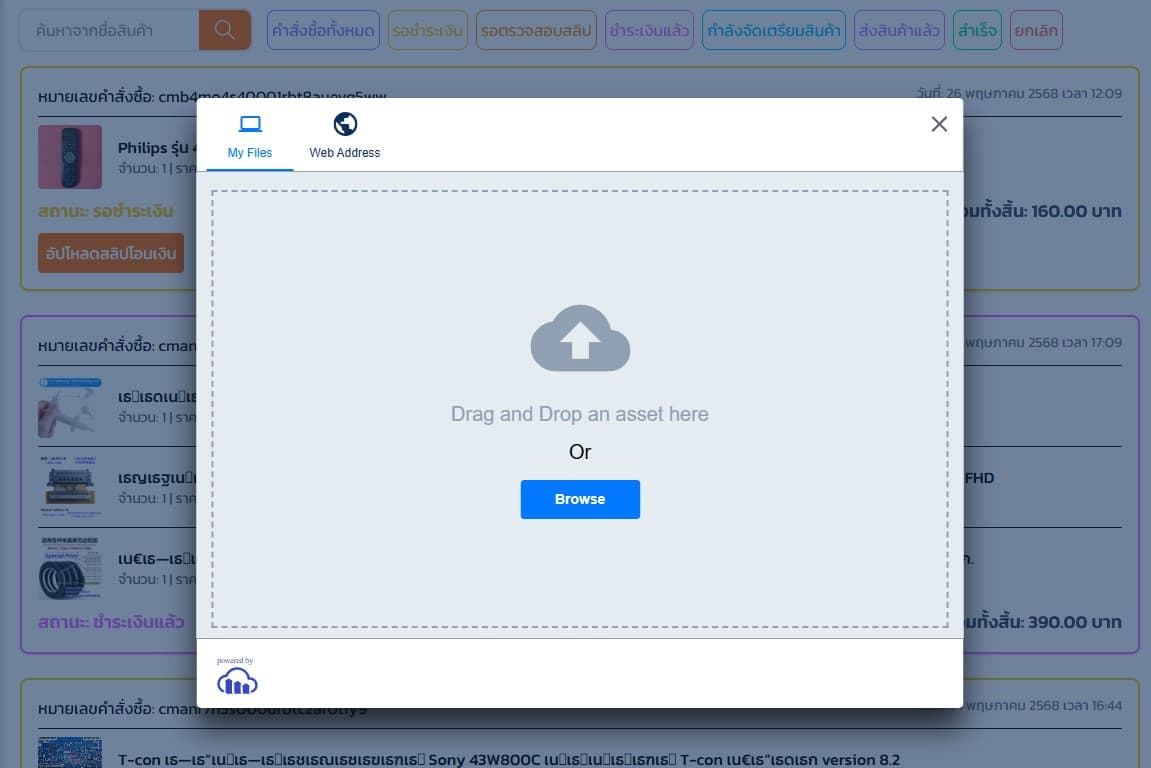Switch to the Web Address tab
Screen dimensions: 1151x768
click(345, 137)
